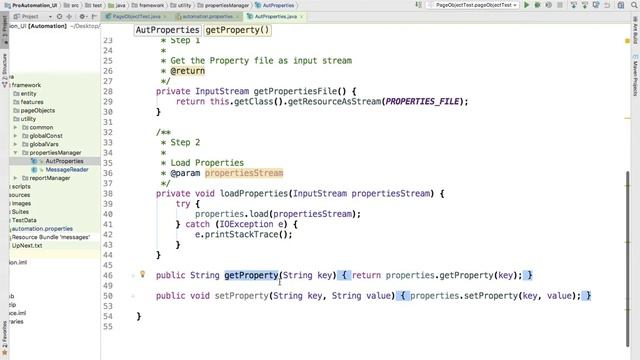Select the pageObjects folder
The width and height of the screenshot is (640, 360).
pos(34,111)
